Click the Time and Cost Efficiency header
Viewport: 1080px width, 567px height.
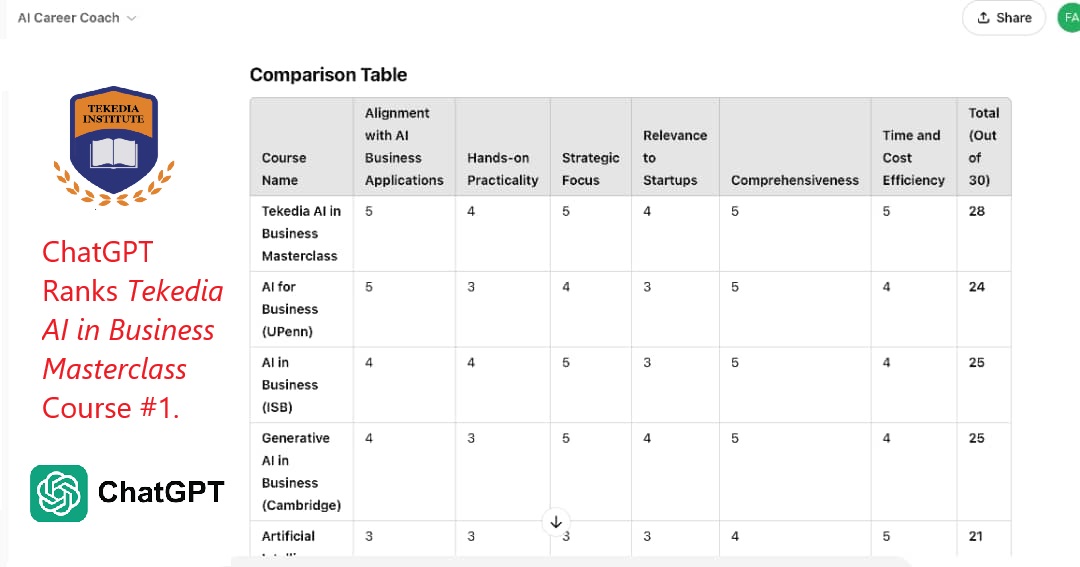coord(913,158)
